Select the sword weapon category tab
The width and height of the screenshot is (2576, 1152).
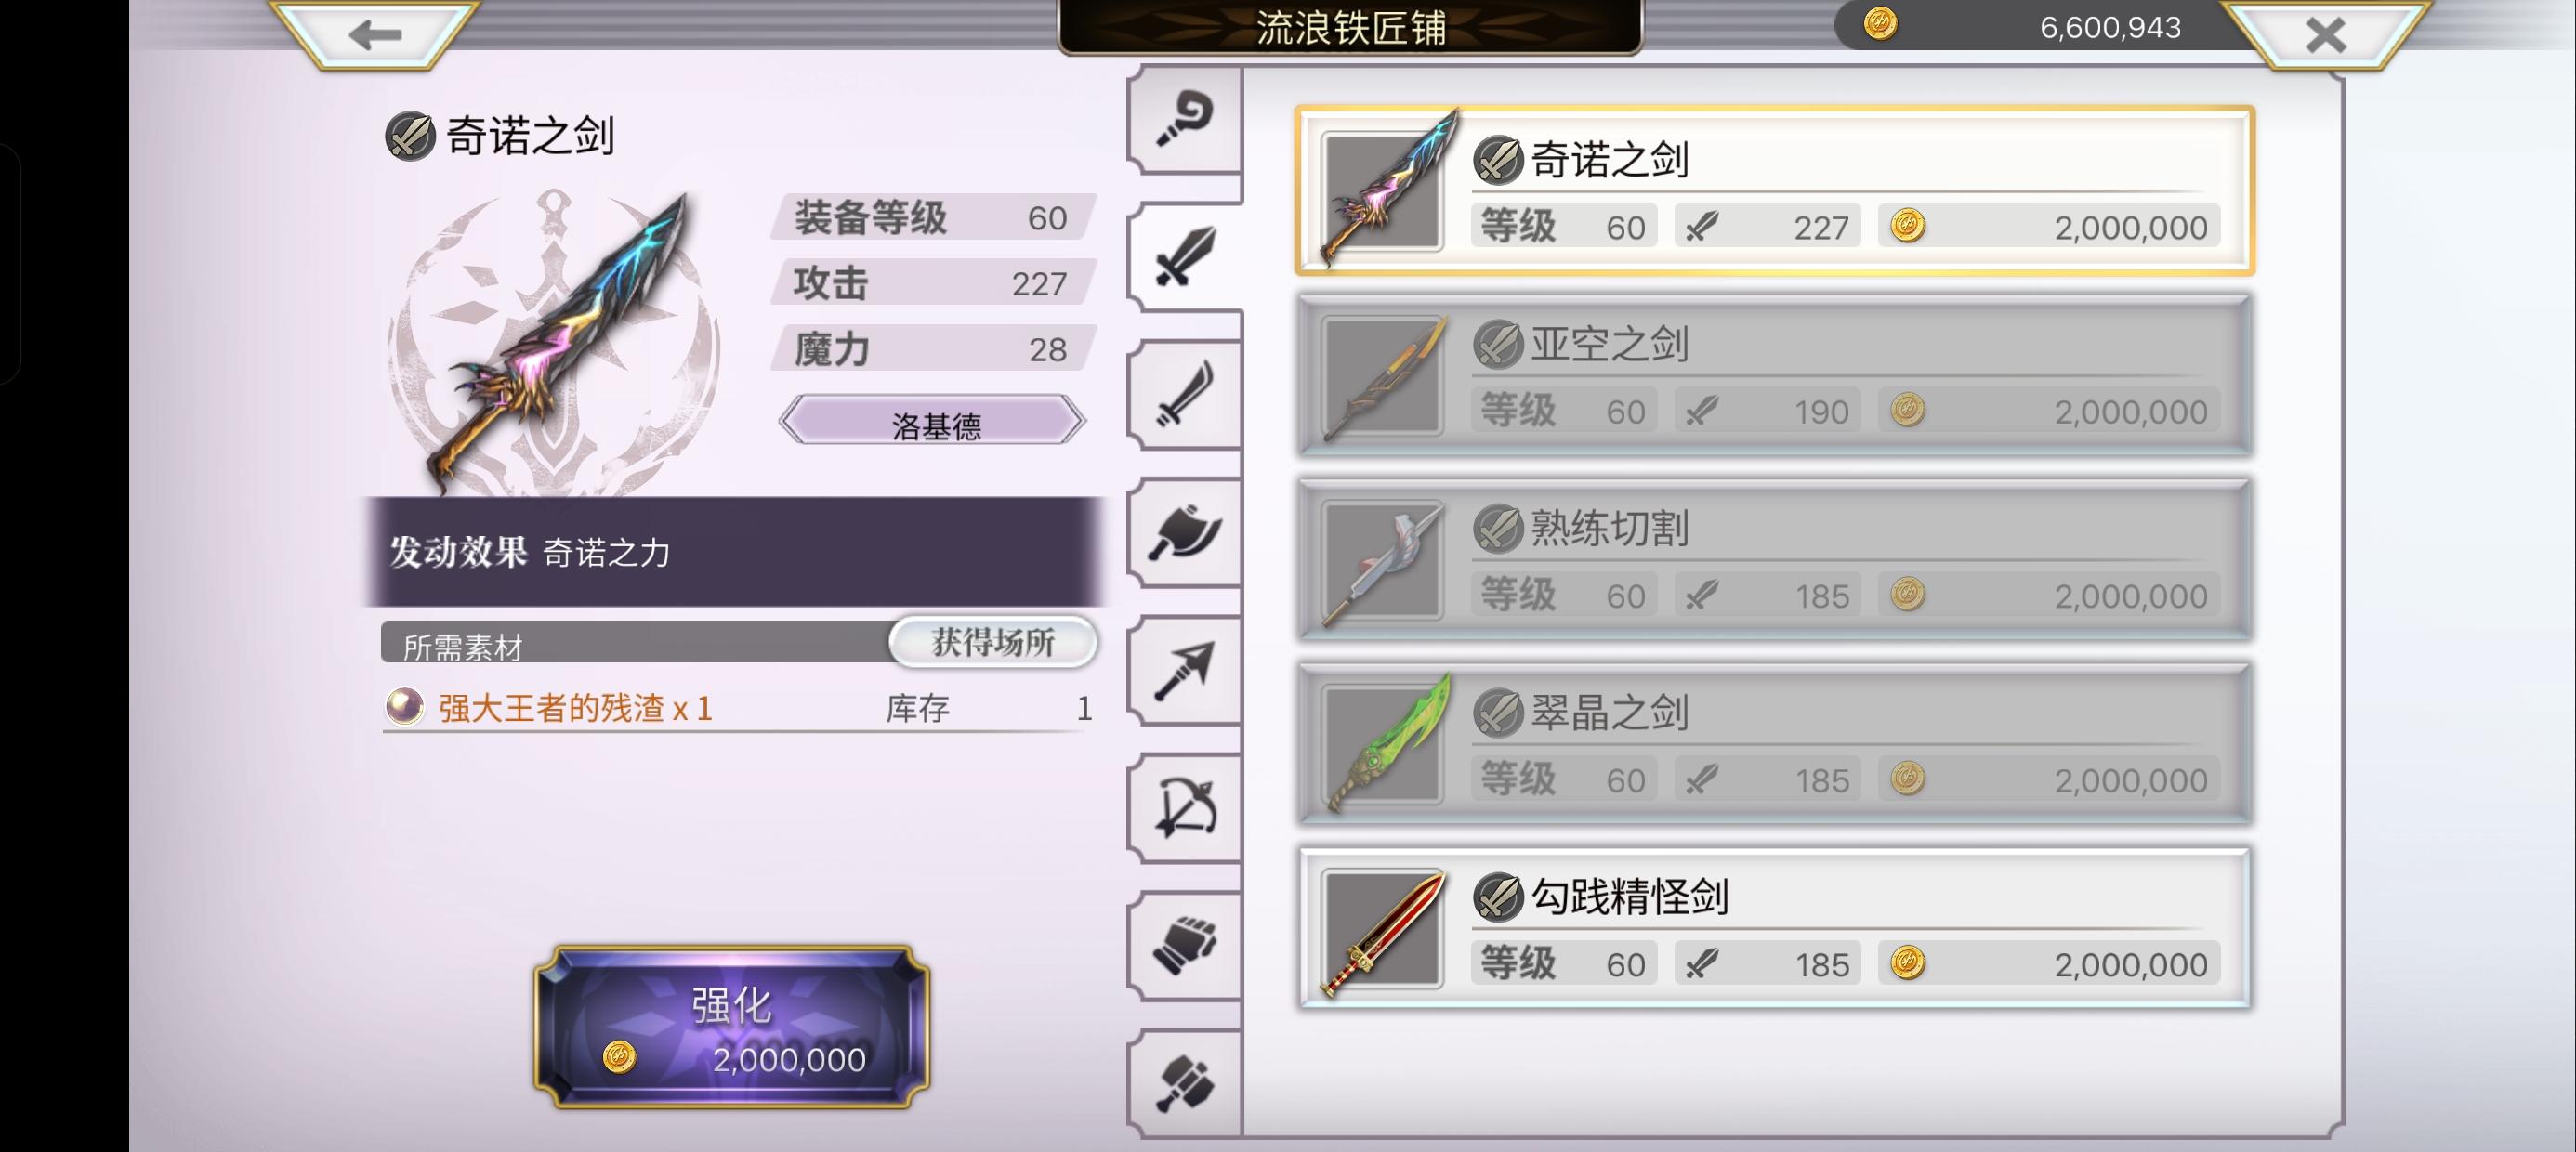(1186, 255)
